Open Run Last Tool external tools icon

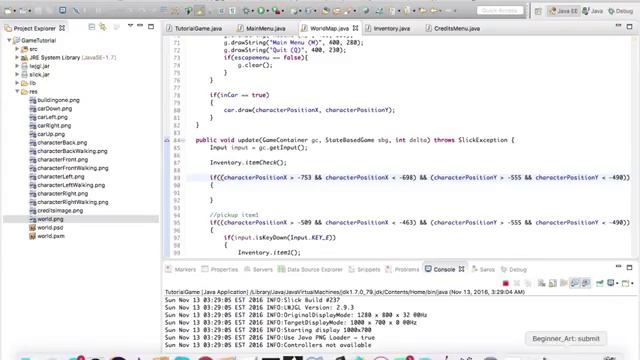click(x=276, y=11)
